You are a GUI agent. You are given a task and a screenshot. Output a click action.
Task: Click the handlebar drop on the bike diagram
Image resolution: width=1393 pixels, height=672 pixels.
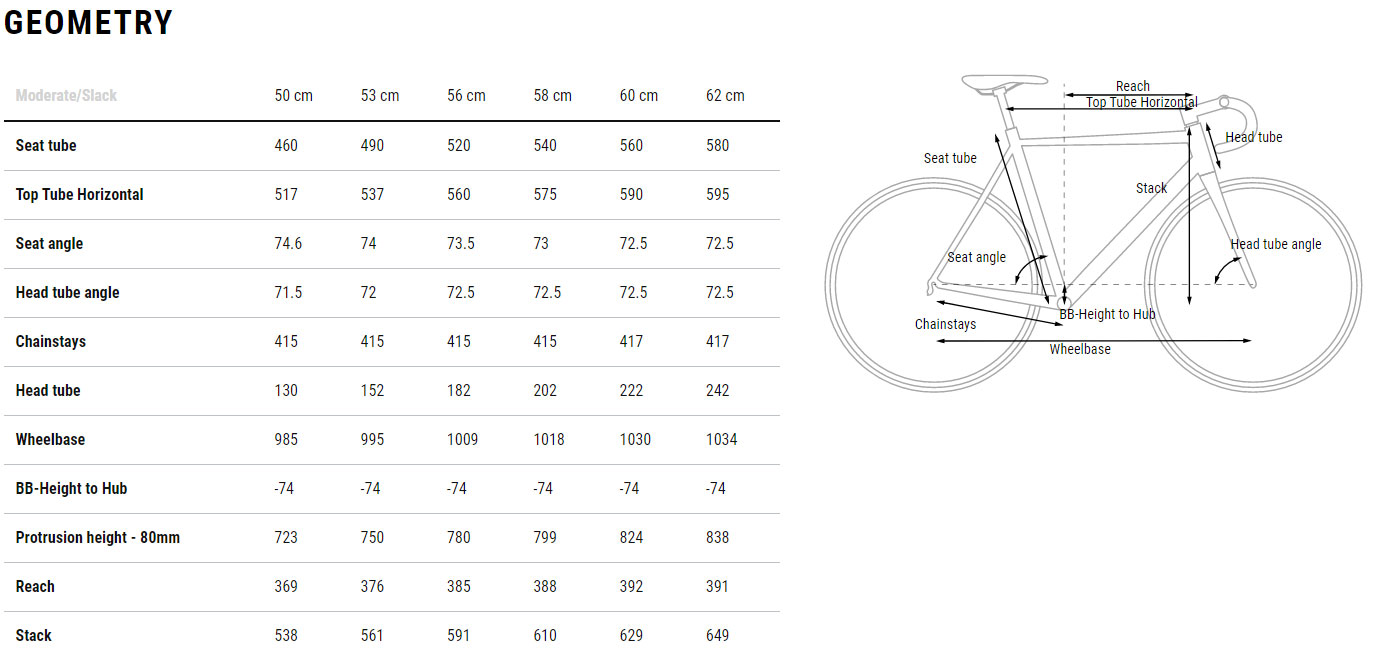[1238, 112]
